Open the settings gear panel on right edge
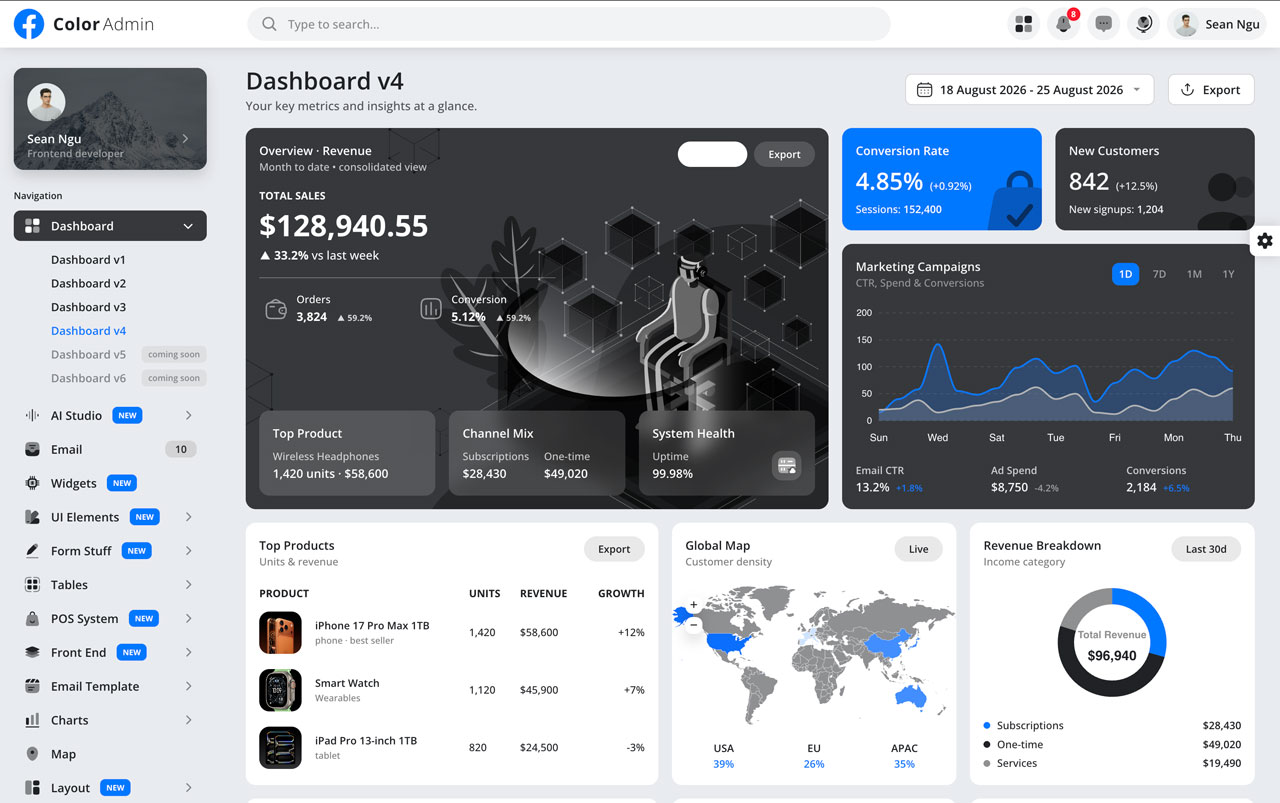This screenshot has height=803, width=1280. point(1265,241)
